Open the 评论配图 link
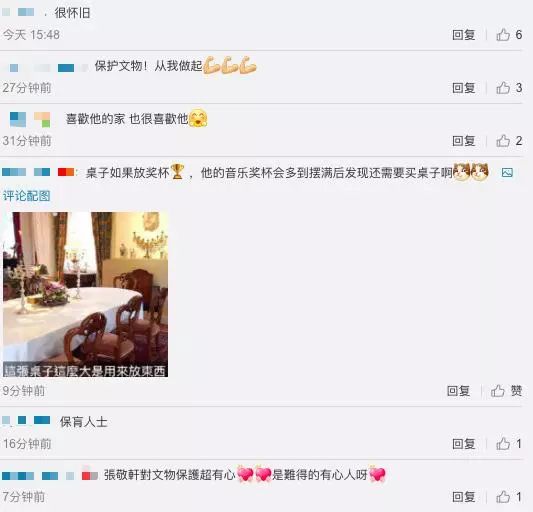Viewport: 533px width, 512px height. point(27,196)
